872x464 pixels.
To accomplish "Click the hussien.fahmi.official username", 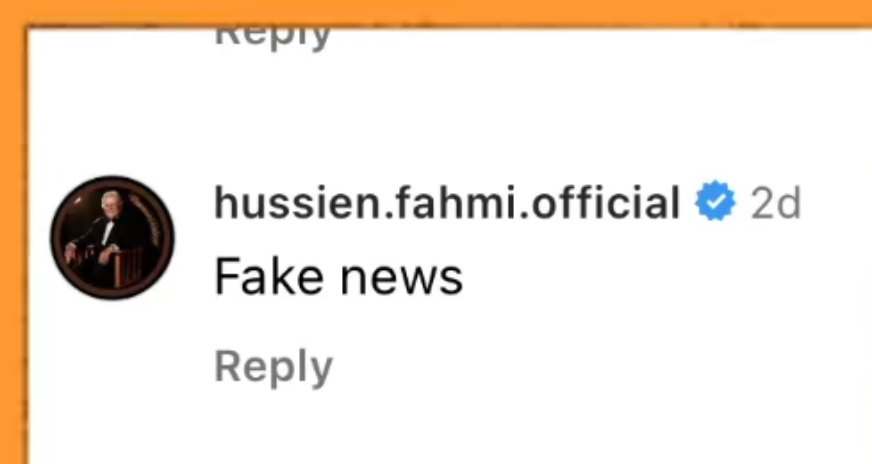I will [447, 202].
